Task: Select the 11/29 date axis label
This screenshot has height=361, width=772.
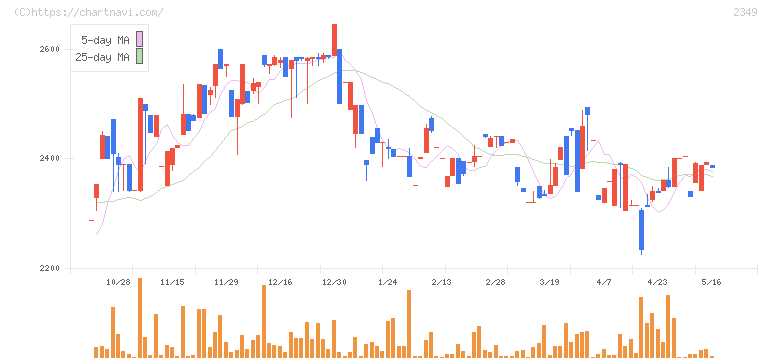Action: (226, 282)
